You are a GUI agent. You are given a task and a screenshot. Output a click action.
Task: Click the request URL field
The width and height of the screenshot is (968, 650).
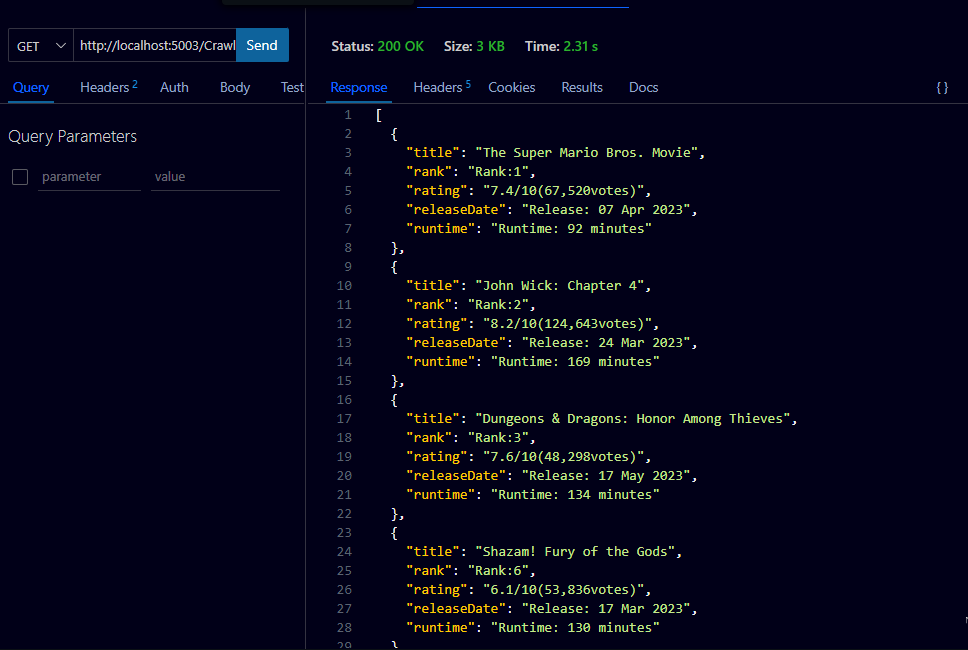(155, 45)
